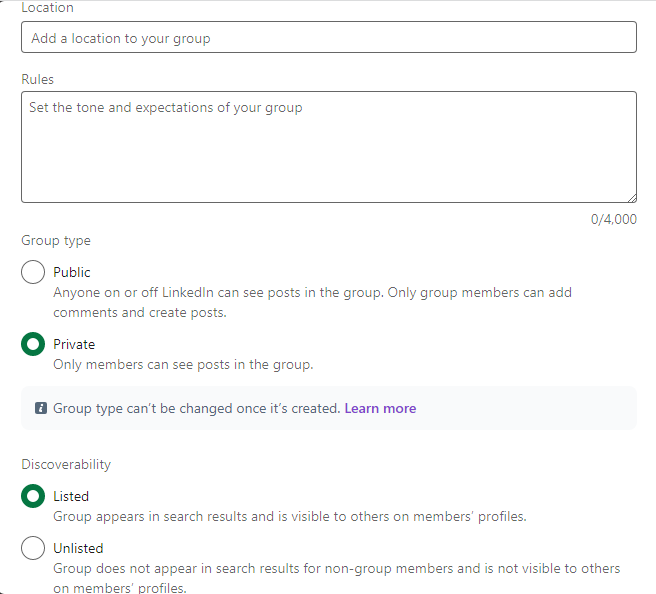Image resolution: width=656 pixels, height=594 pixels.
Task: Click the "Public" option label text
Action: pos(72,272)
